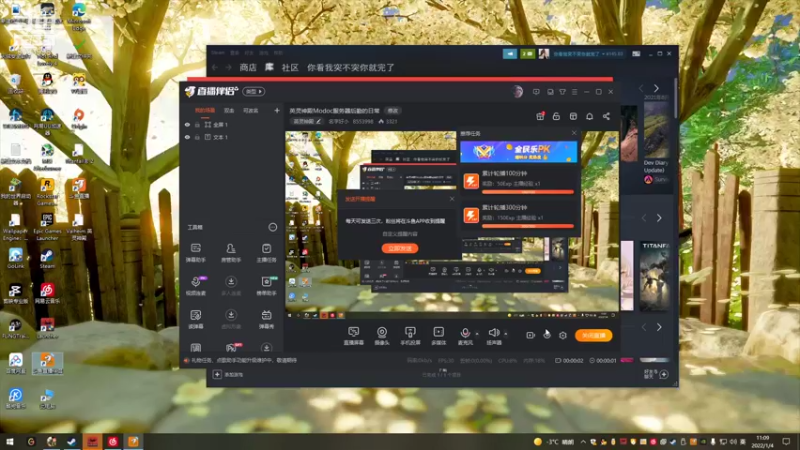Screen dimensions: 800x450
Task: Open the notification bell
Action: [589, 116]
